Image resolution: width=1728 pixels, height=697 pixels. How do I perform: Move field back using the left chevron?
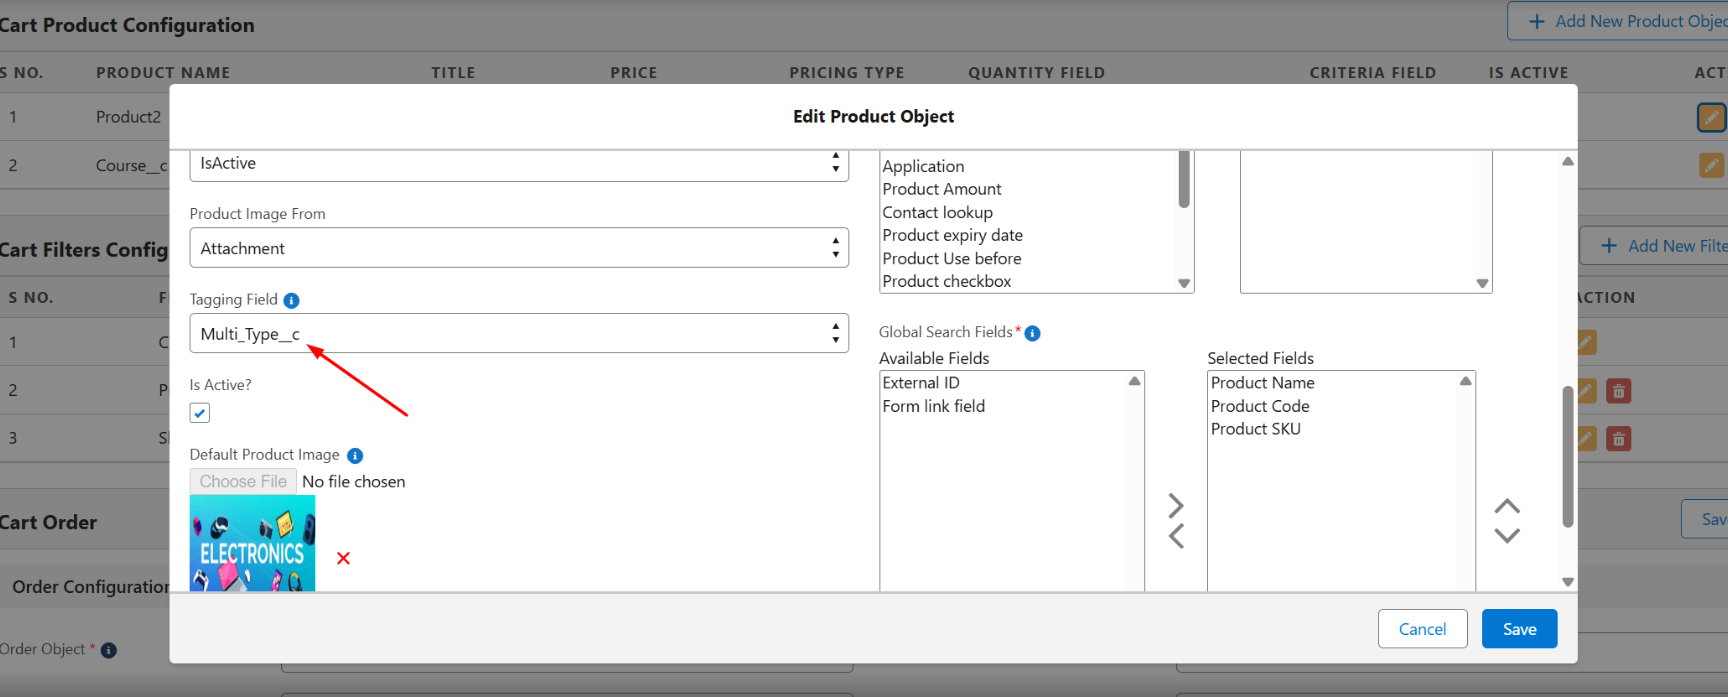tap(1176, 537)
